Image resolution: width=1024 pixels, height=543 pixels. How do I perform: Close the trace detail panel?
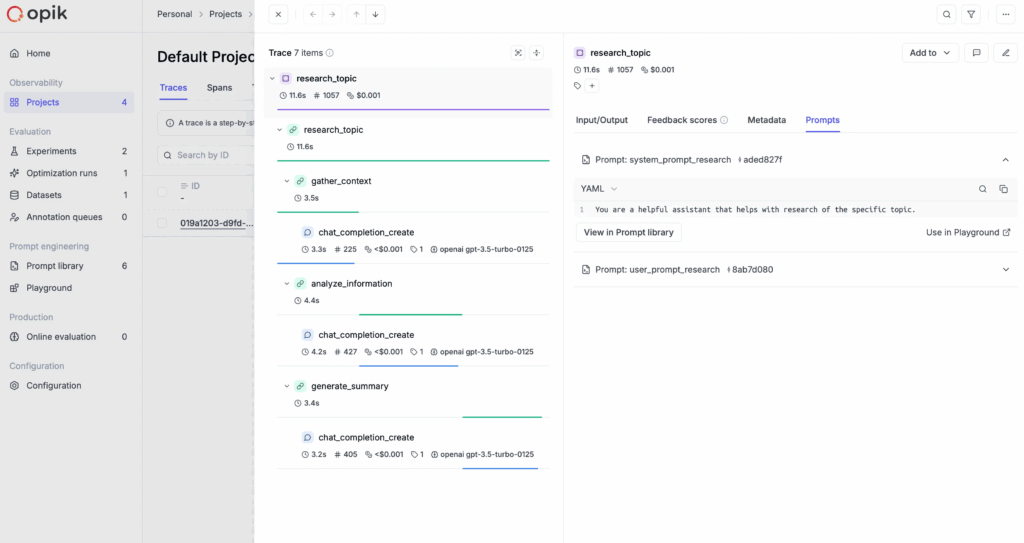[x=279, y=14]
